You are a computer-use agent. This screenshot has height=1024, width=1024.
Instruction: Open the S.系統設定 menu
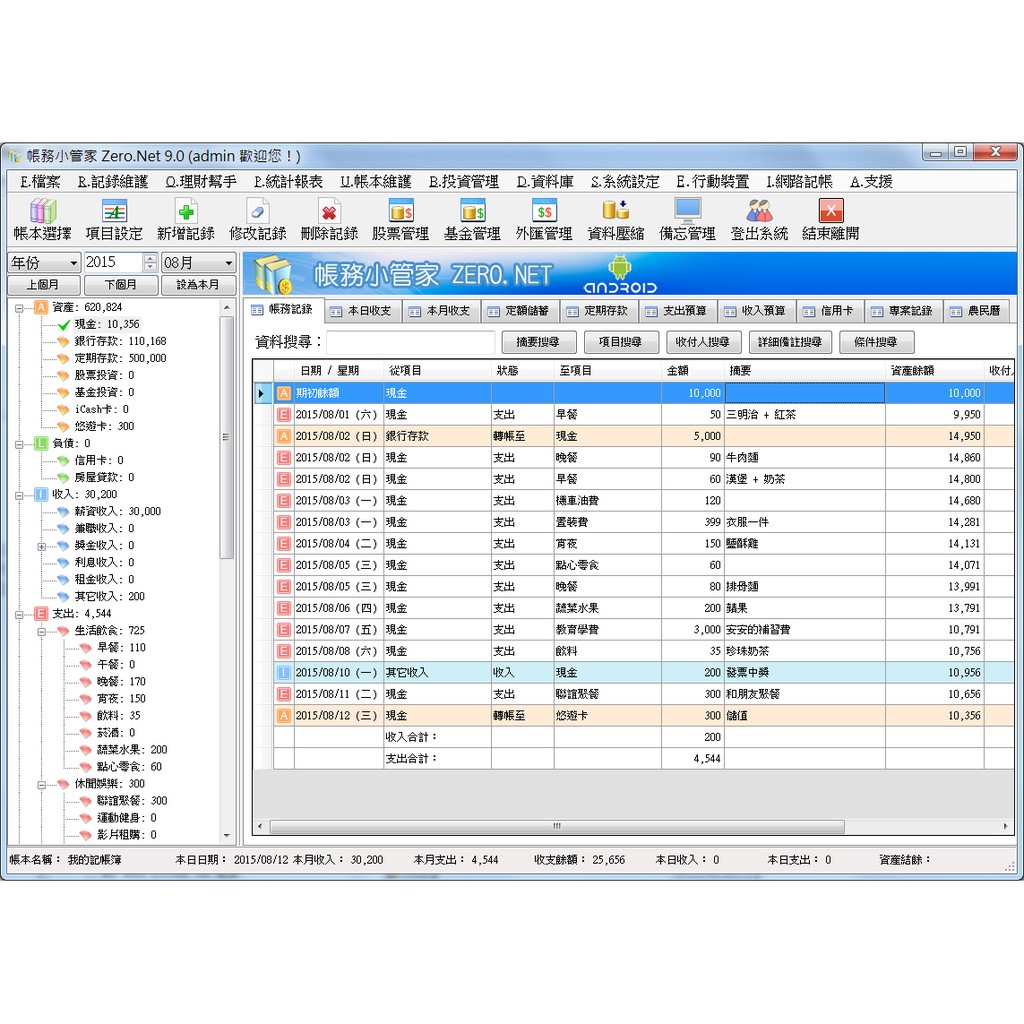pyautogui.click(x=625, y=182)
